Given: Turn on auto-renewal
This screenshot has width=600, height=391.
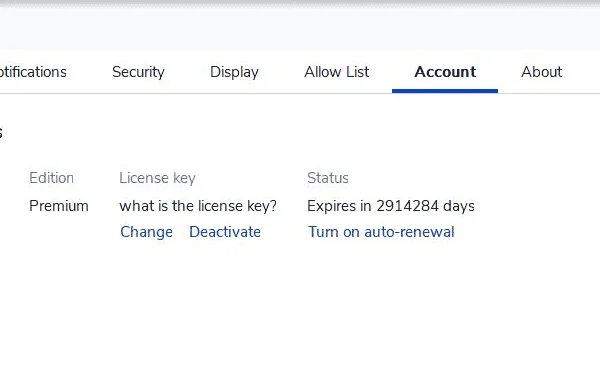Looking at the screenshot, I should [x=381, y=232].
